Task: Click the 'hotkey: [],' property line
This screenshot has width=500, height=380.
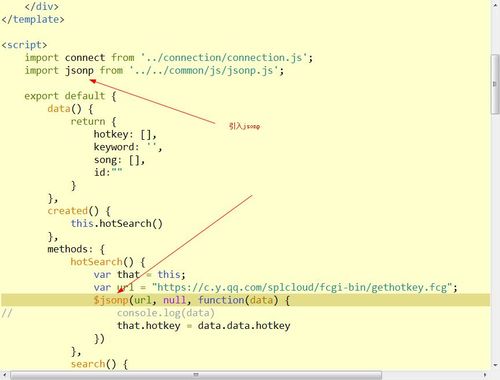Action: coord(125,134)
